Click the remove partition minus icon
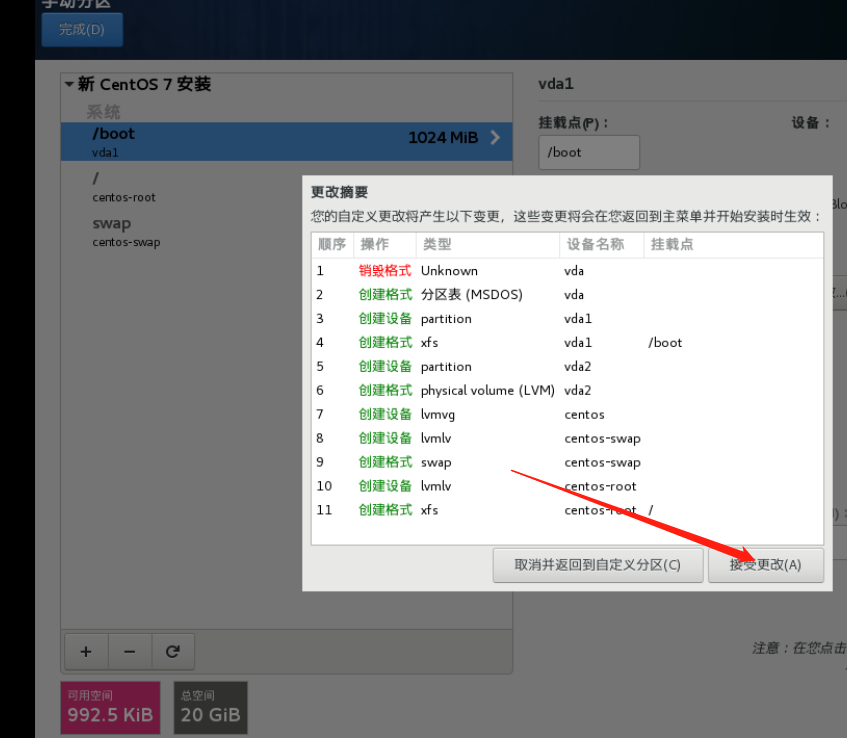Screen dimensions: 847x738 tap(129, 651)
